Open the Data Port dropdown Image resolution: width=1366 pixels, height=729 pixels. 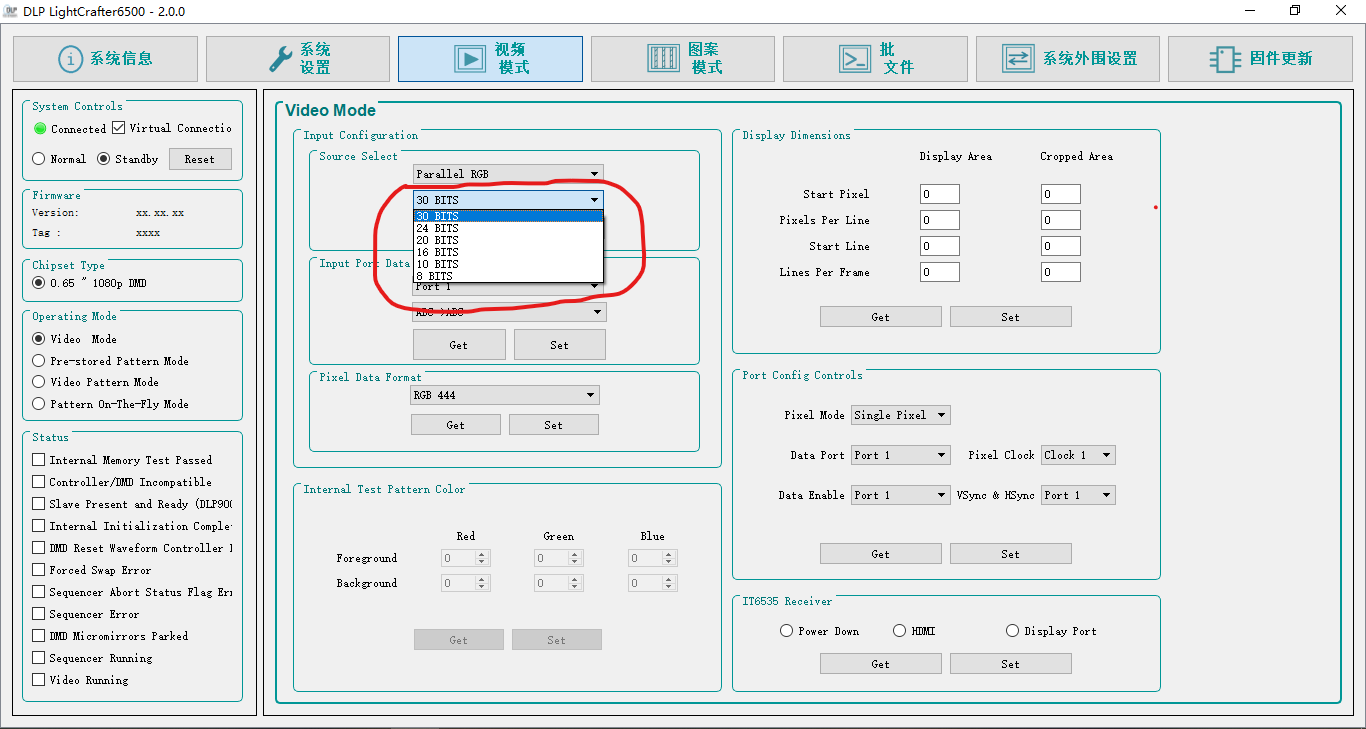point(900,455)
